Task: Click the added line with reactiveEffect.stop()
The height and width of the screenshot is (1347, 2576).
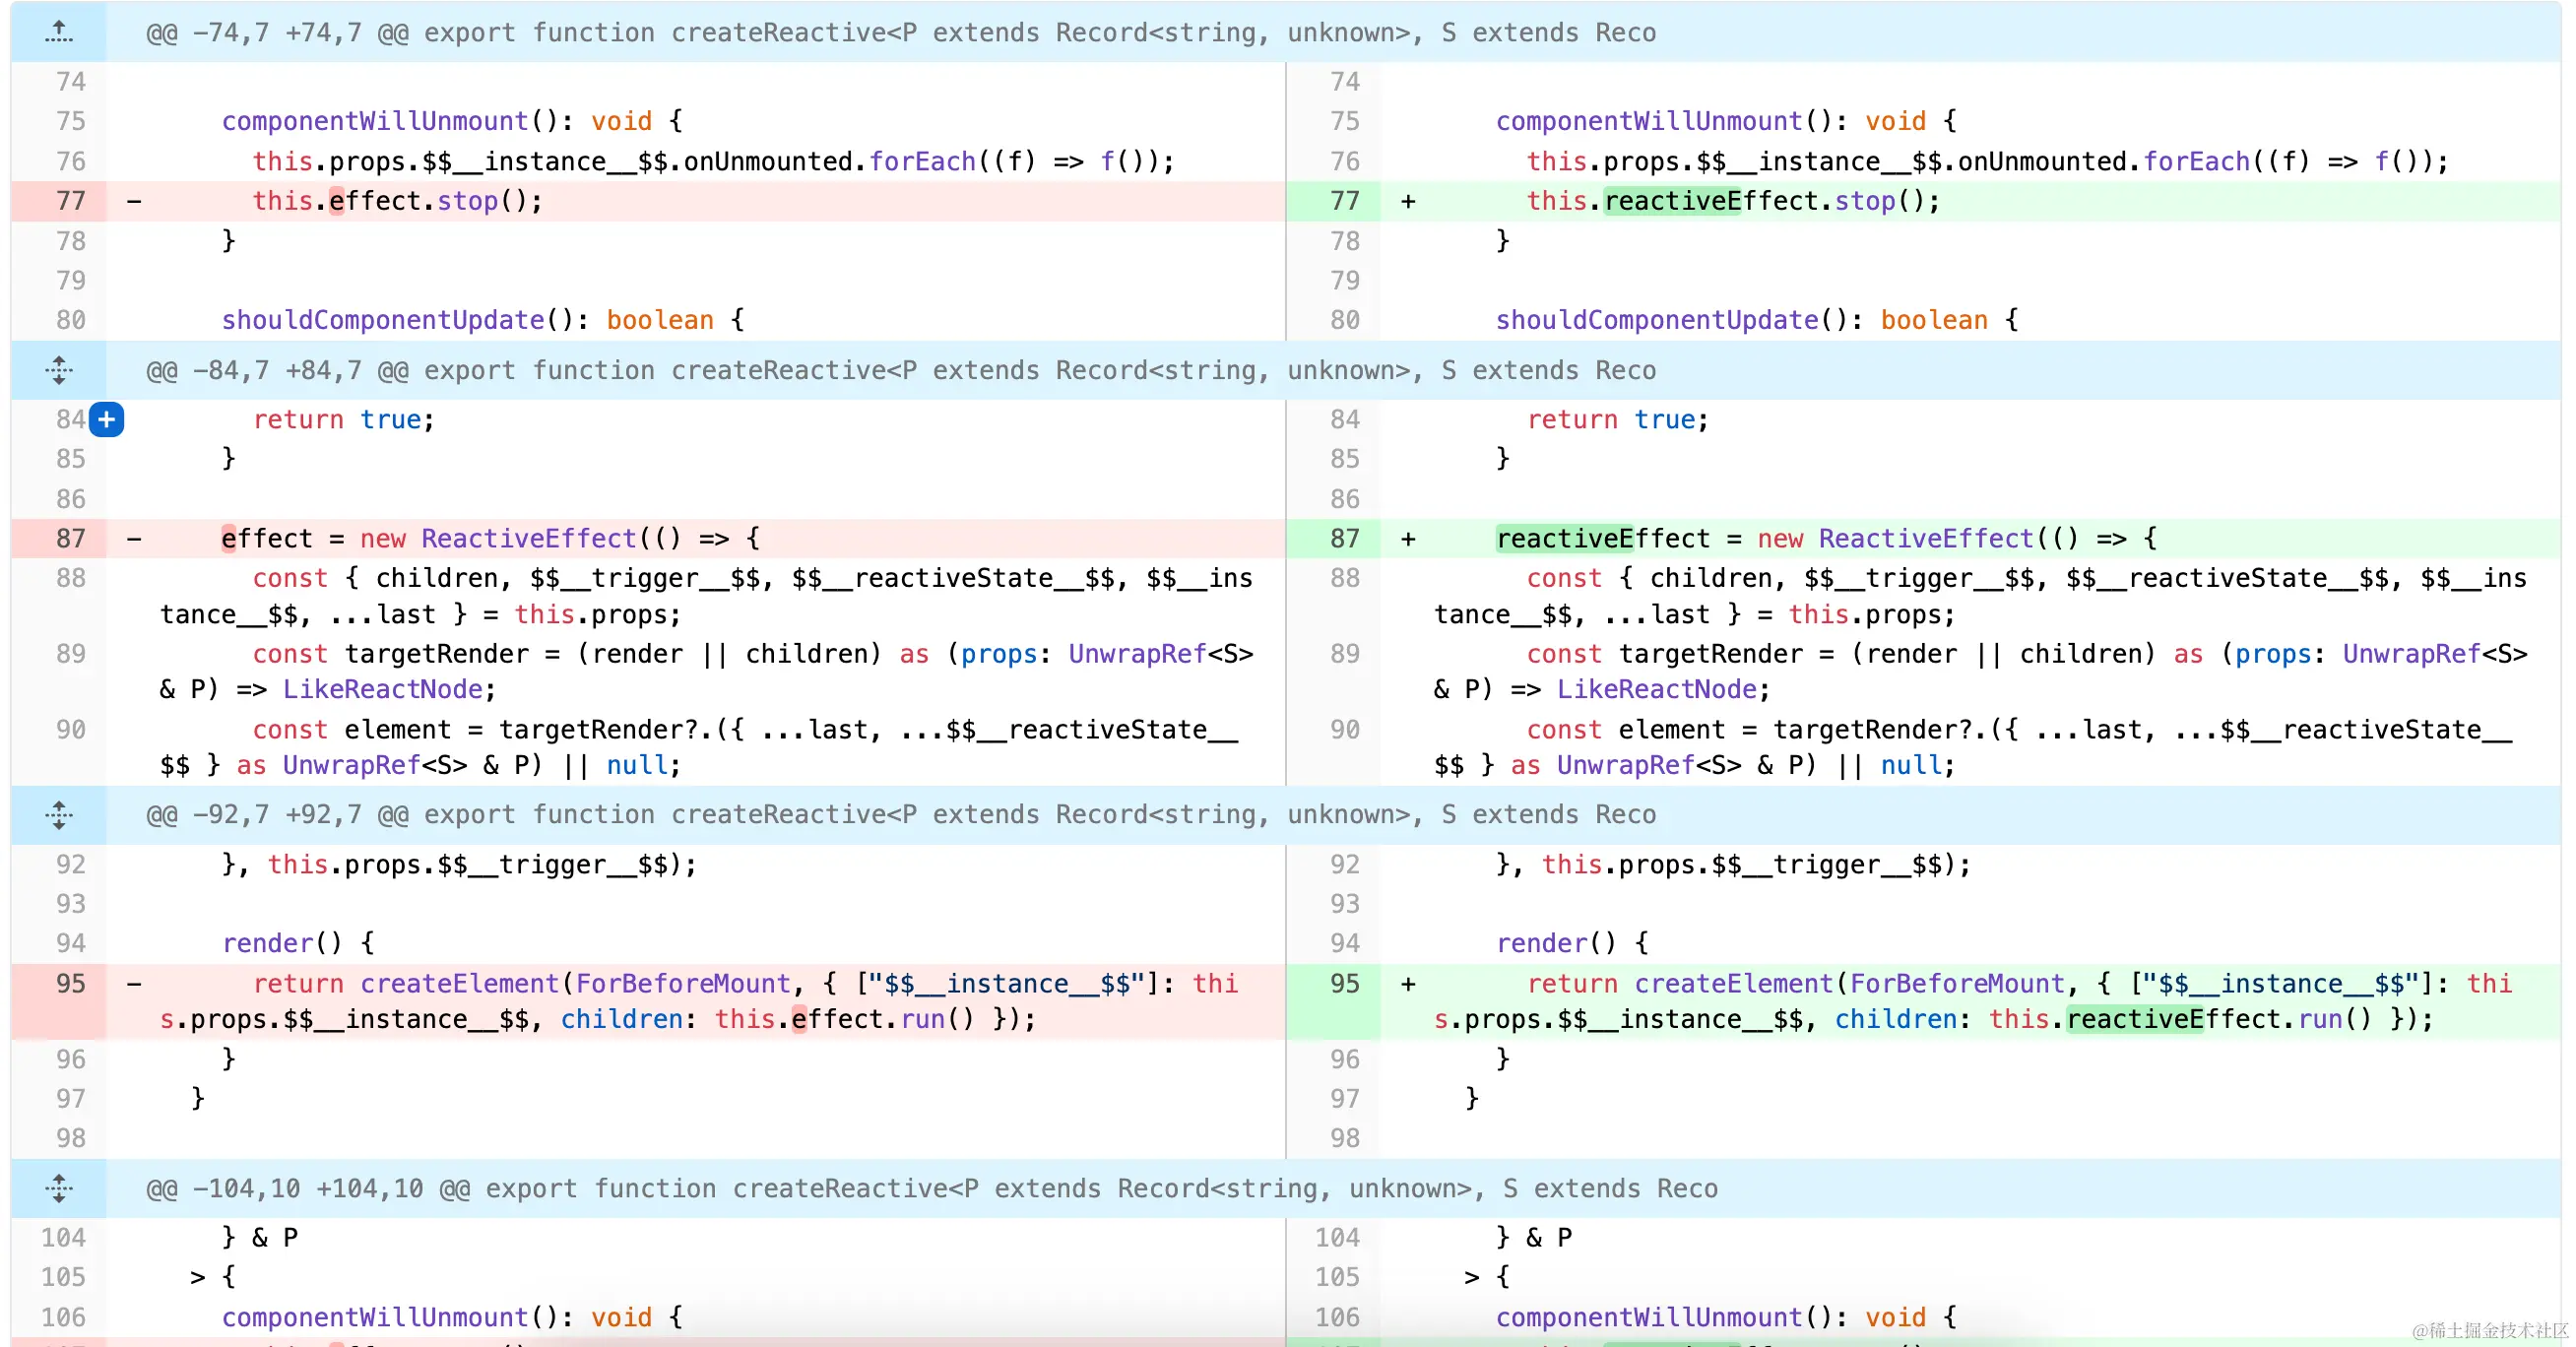Action: tap(1730, 200)
